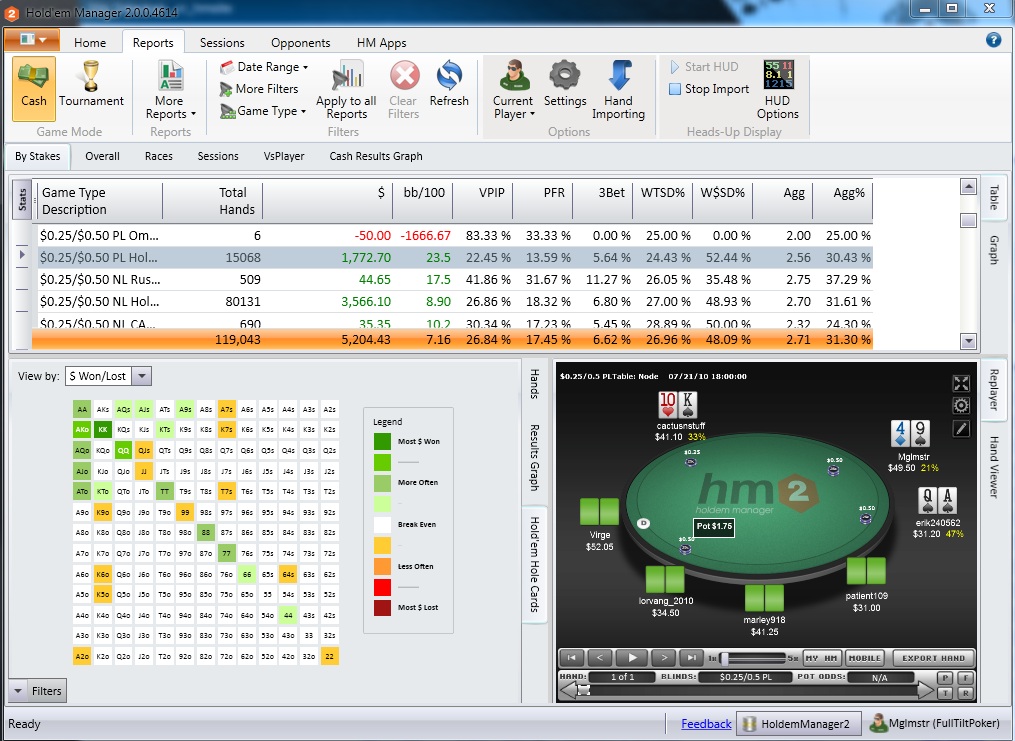Open the Date Range dropdown
This screenshot has width=1015, height=741.
click(264, 67)
